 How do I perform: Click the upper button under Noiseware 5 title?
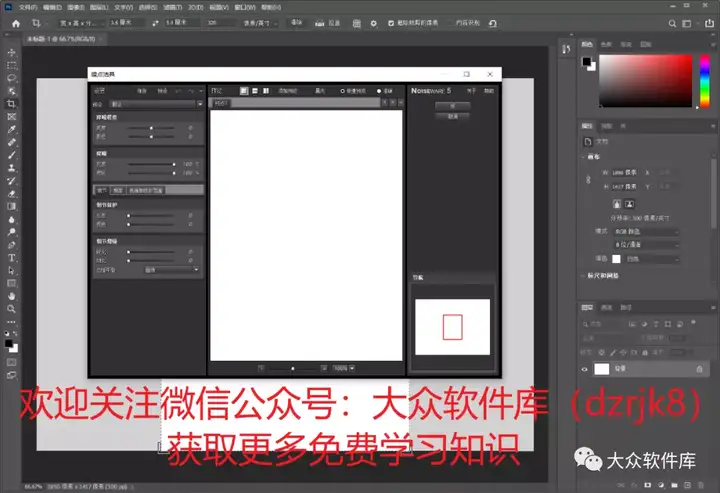coord(452,106)
